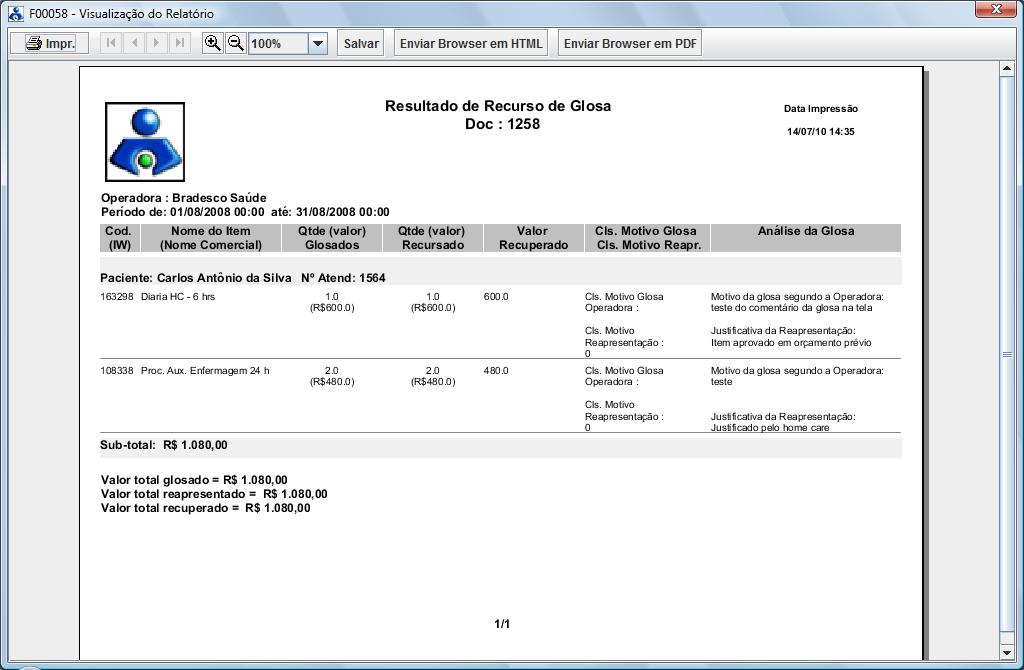The image size is (1024, 670).
Task: Click the scrollbar up arrow
Action: point(1006,68)
